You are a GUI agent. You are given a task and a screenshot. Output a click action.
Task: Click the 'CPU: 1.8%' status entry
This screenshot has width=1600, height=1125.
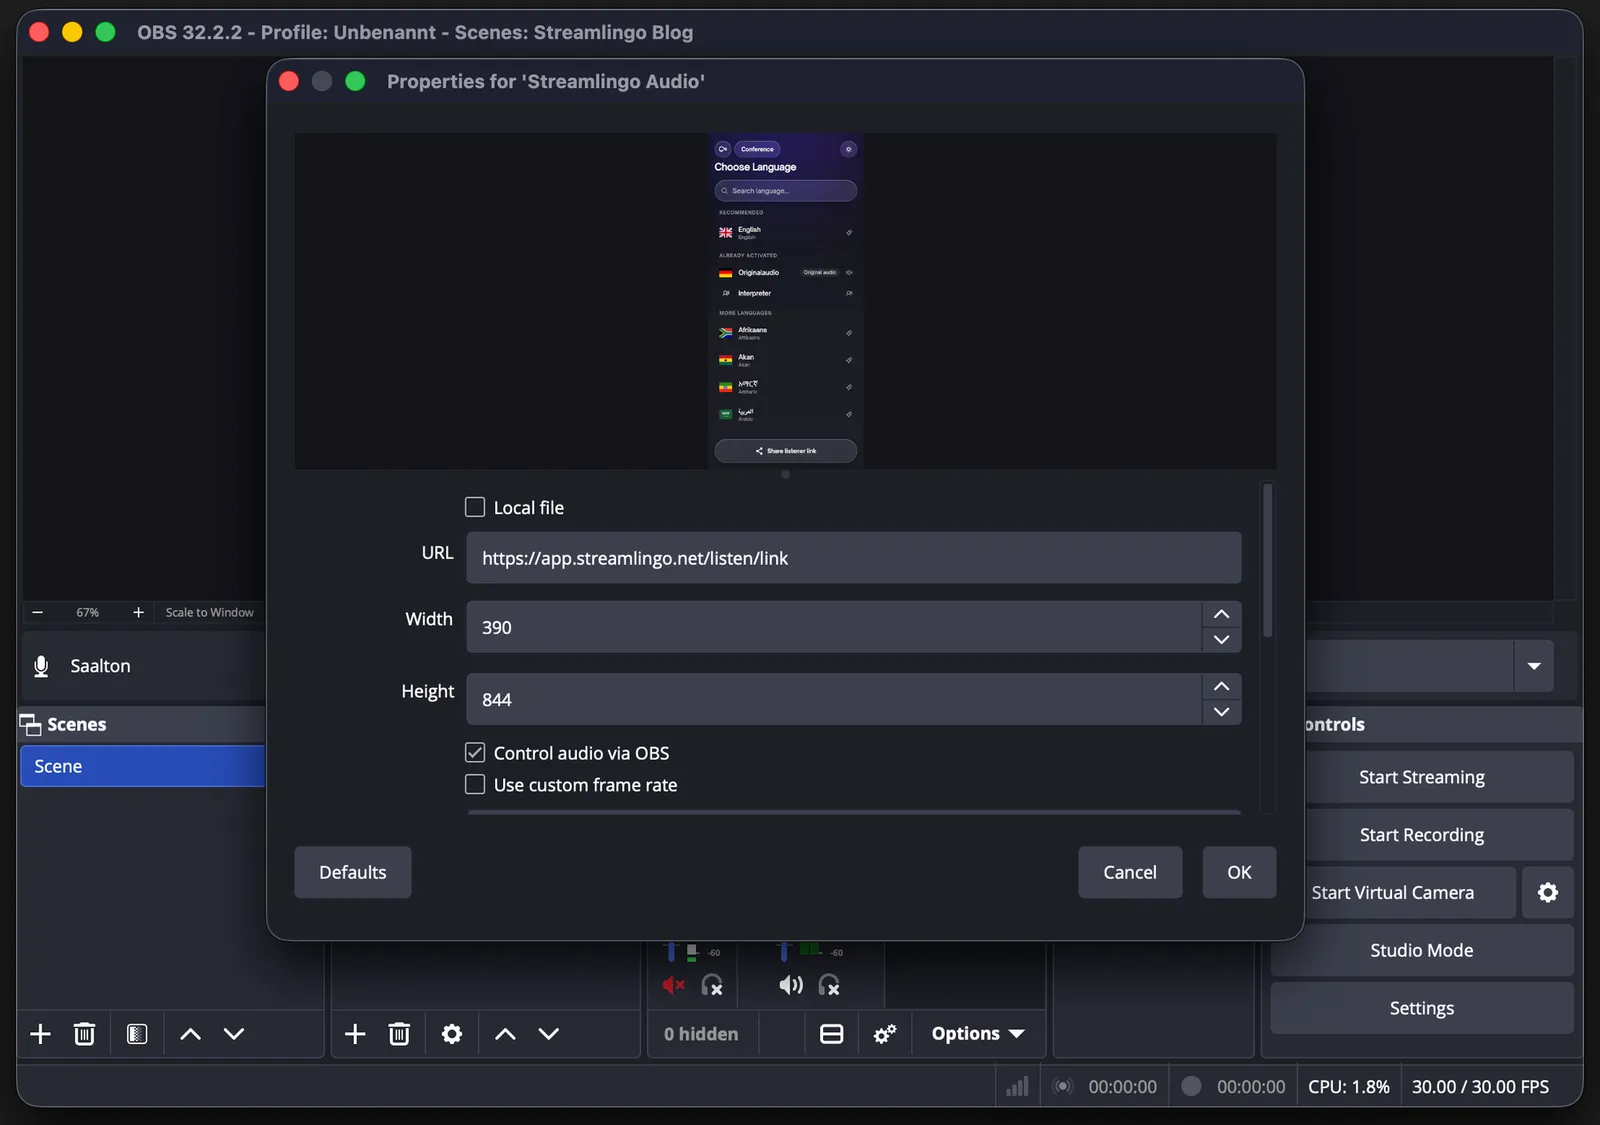[1348, 1087]
